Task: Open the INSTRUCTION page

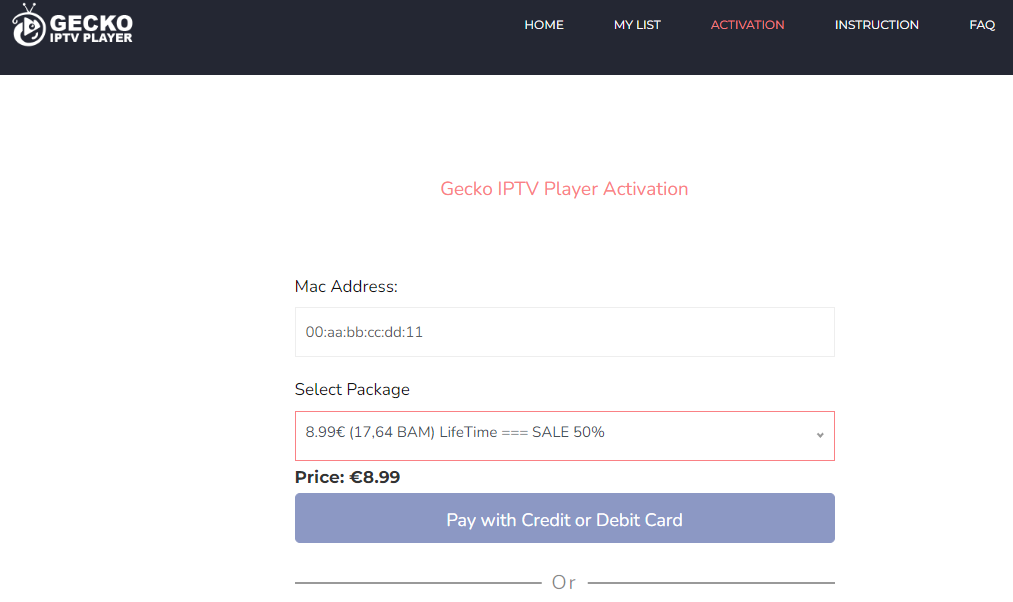Action: (876, 25)
